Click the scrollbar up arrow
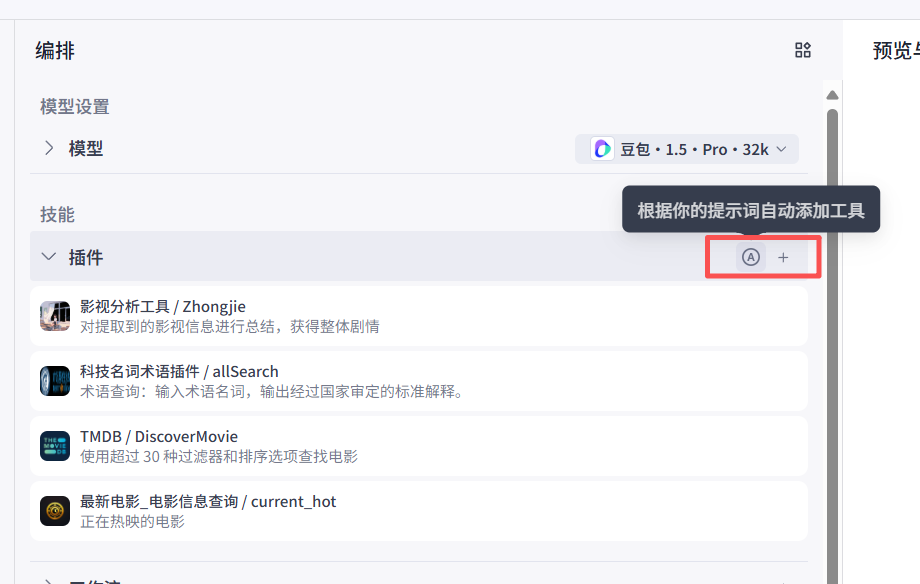920x584 pixels. click(832, 95)
